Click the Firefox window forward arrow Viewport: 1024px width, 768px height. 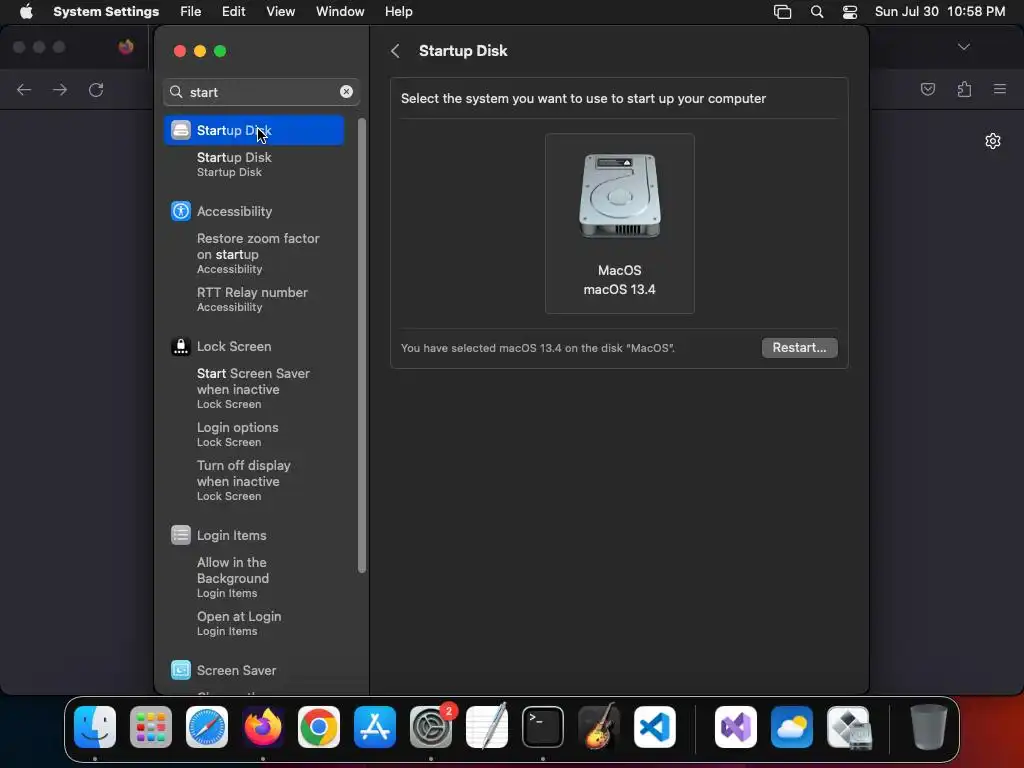60,89
